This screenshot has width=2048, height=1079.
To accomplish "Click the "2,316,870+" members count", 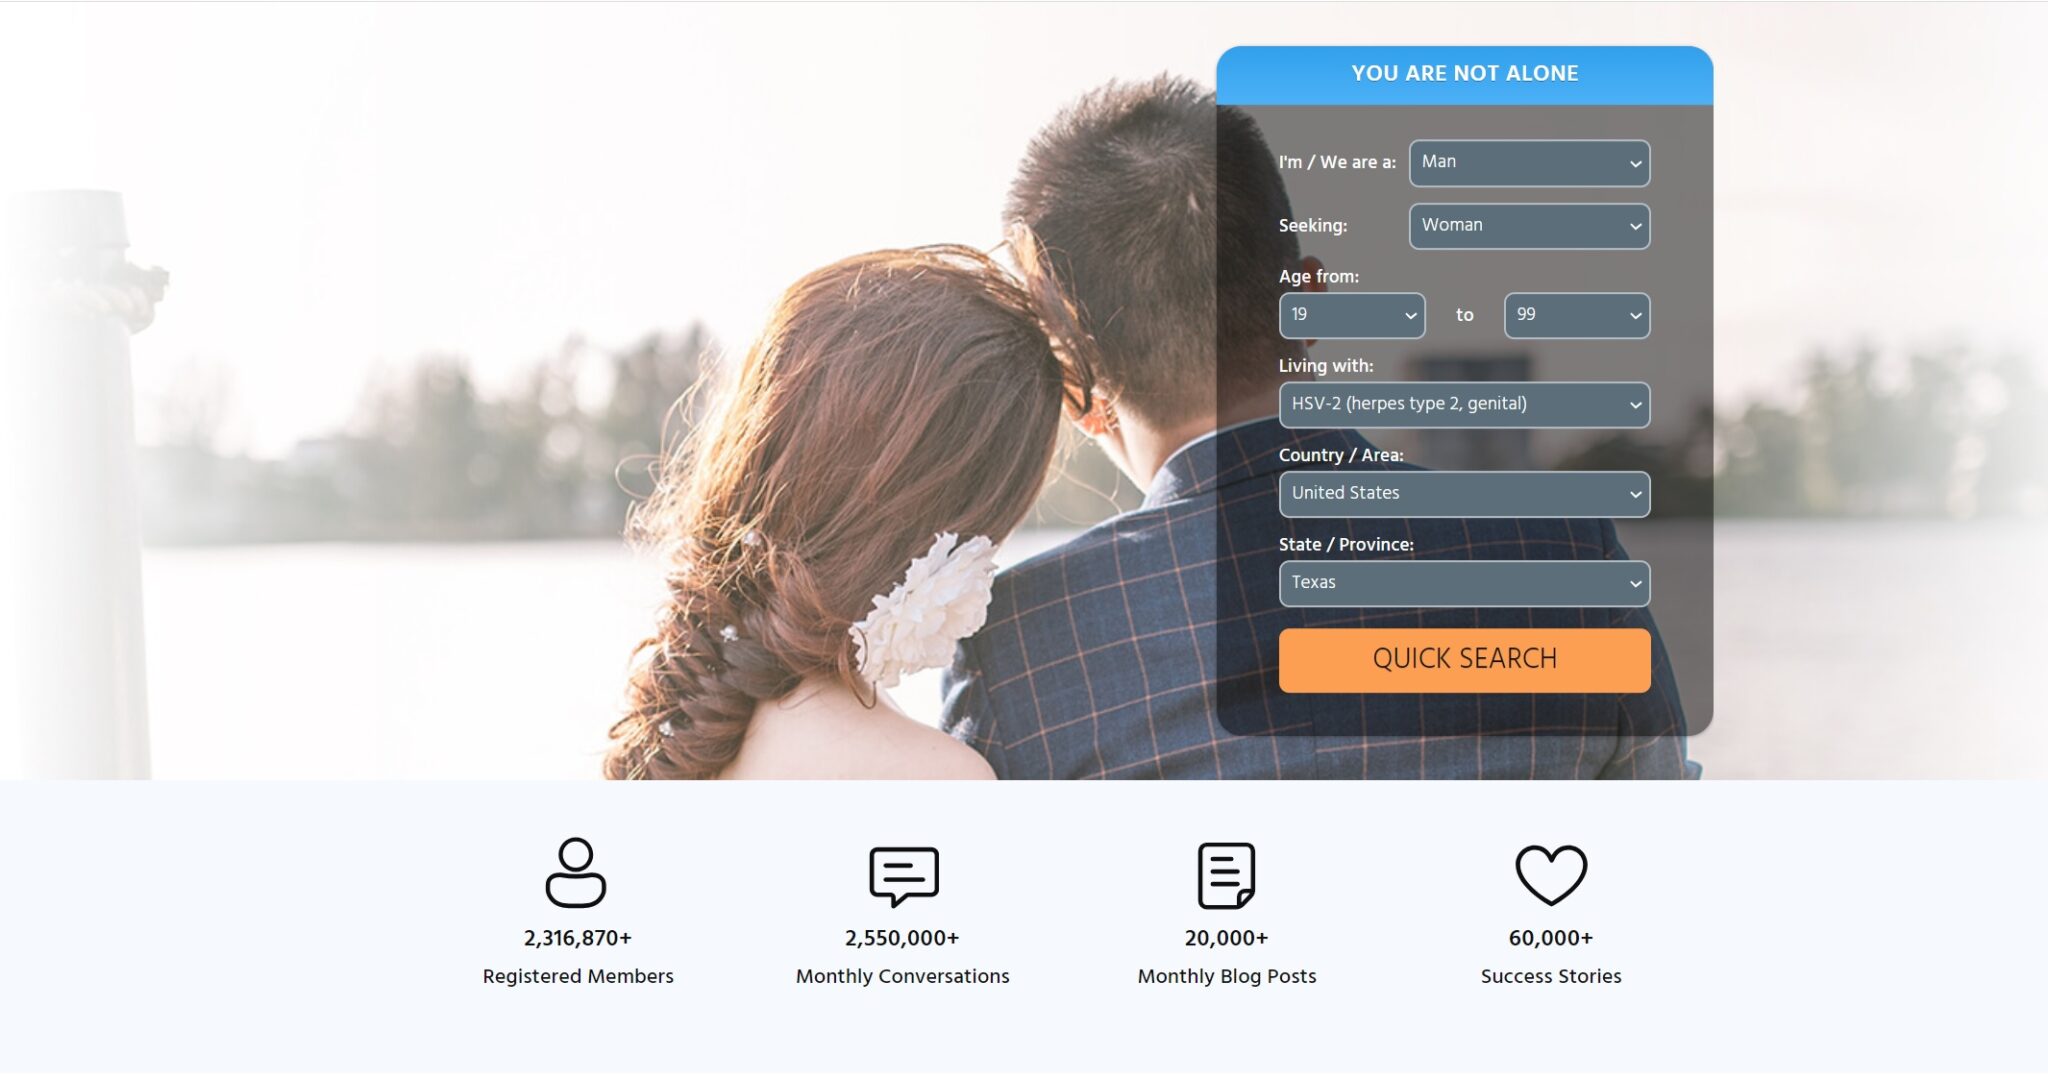I will pyautogui.click(x=577, y=938).
